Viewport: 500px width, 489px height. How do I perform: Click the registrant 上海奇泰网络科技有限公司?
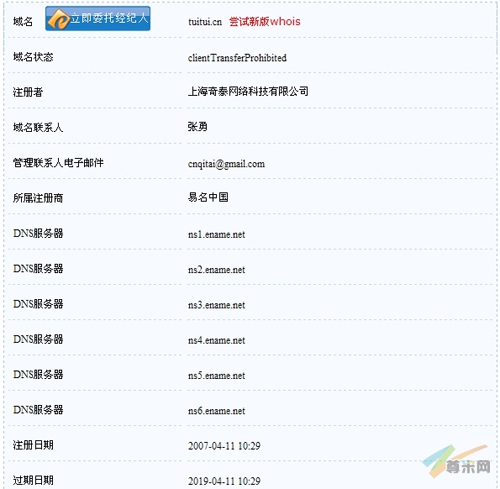click(248, 91)
